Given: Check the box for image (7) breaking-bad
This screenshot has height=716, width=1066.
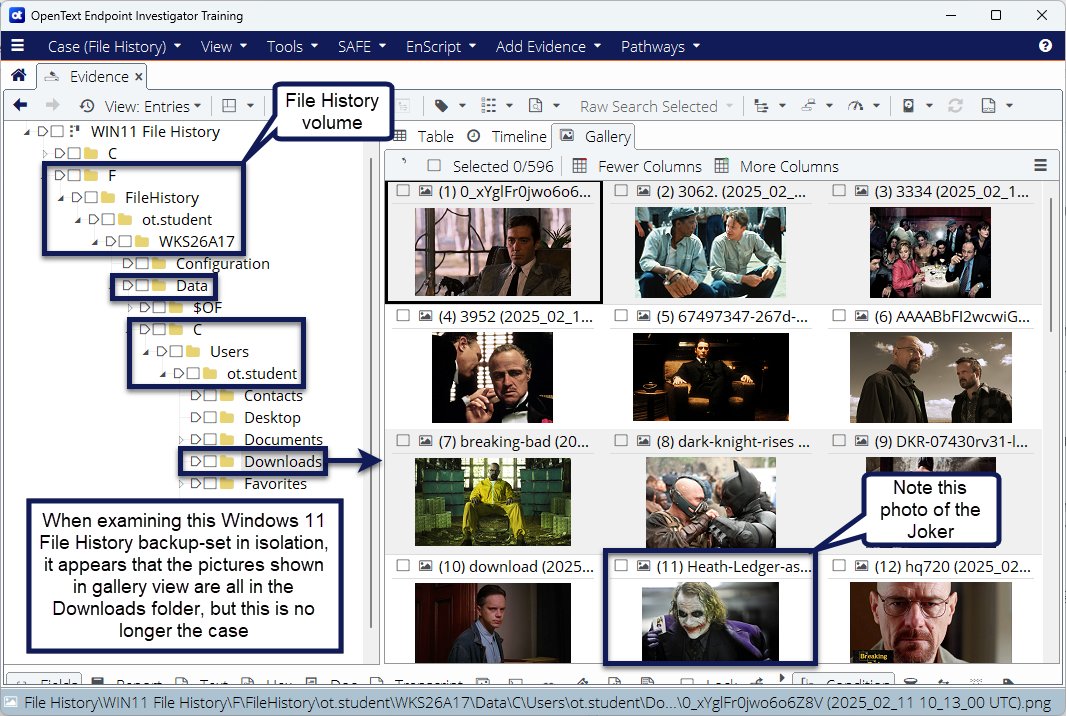Looking at the screenshot, I should 402,441.
